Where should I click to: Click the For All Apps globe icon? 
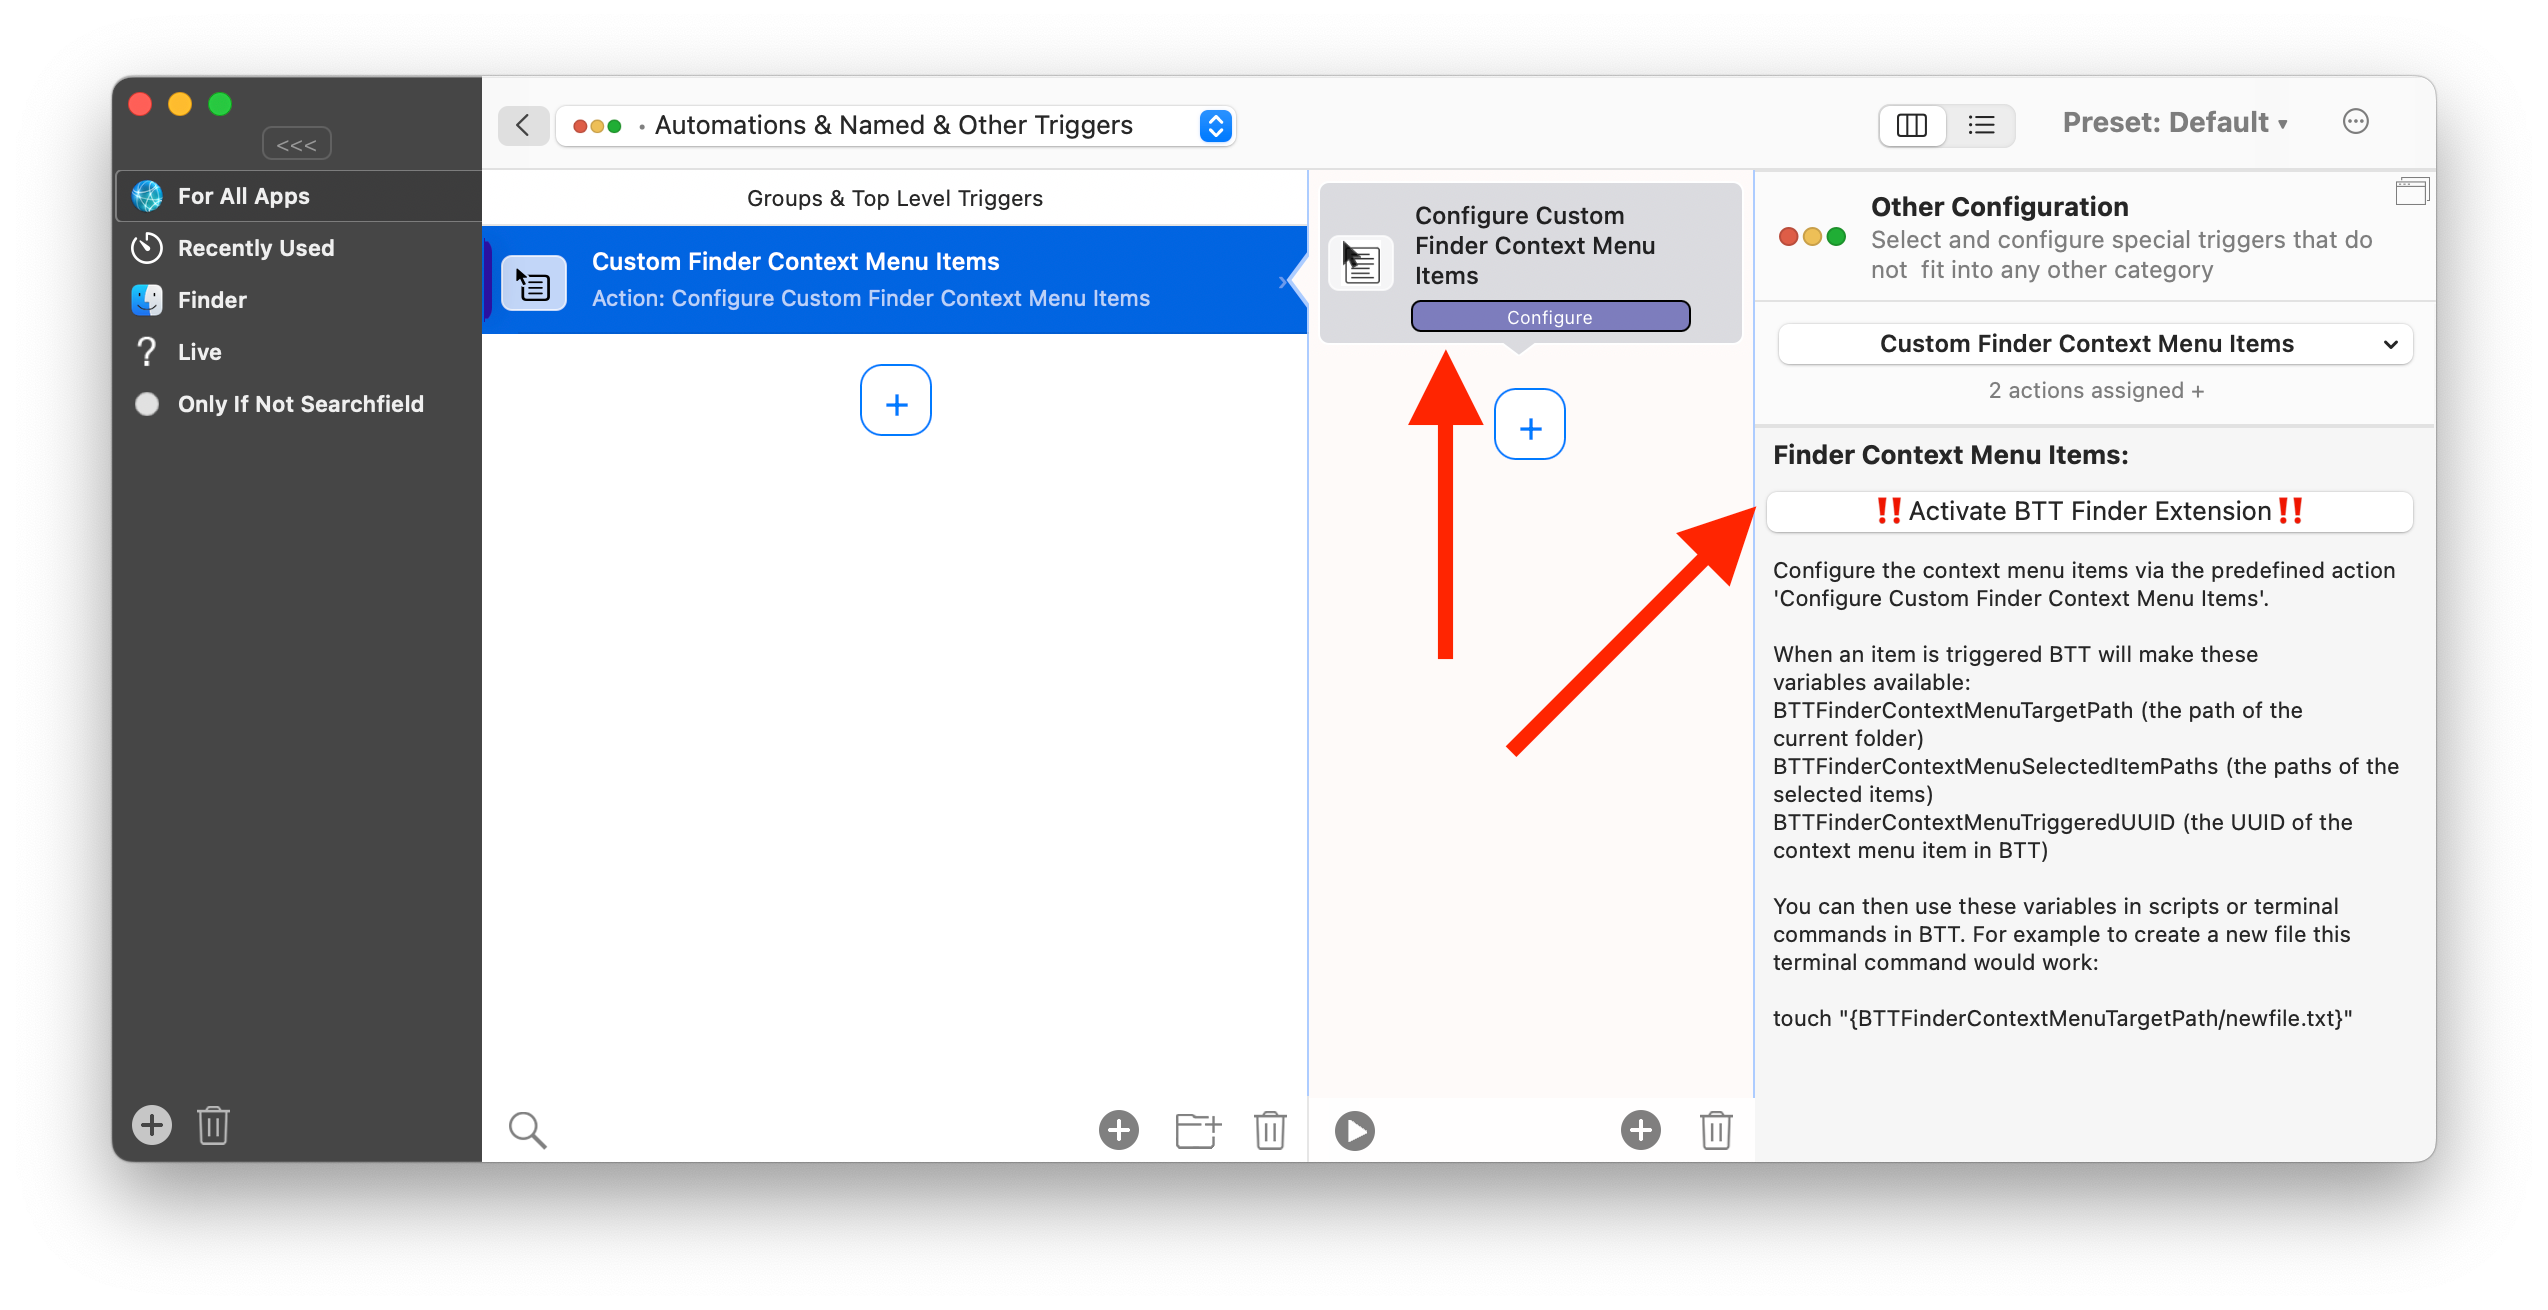coord(147,196)
